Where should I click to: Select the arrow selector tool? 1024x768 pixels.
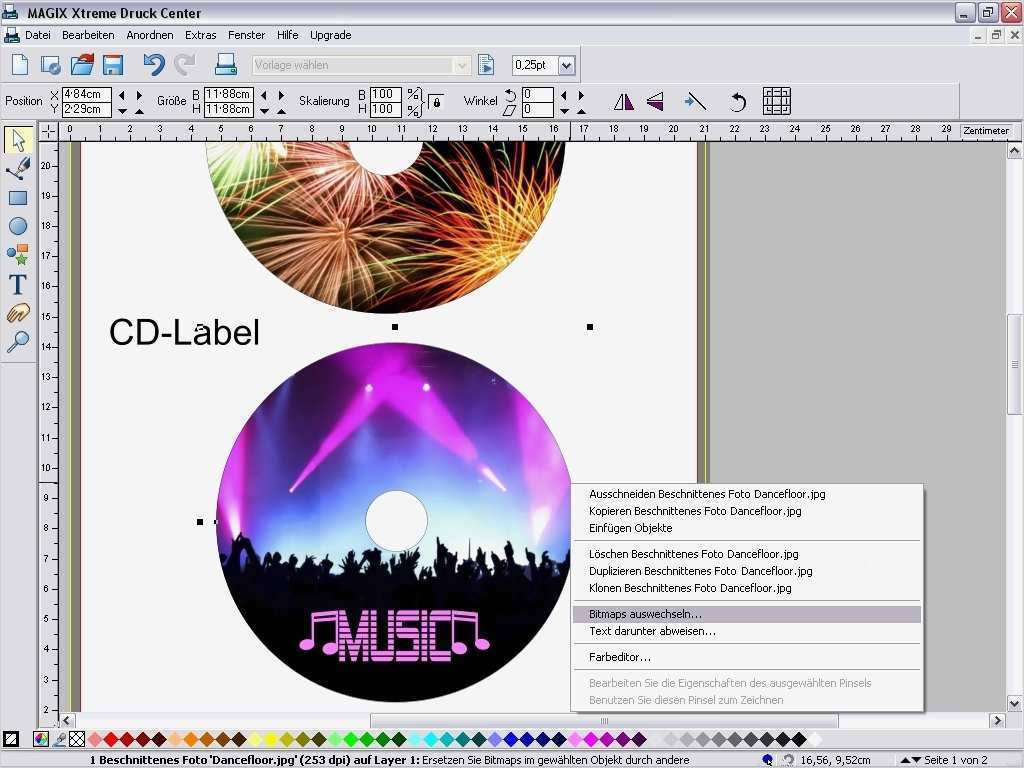coord(18,140)
